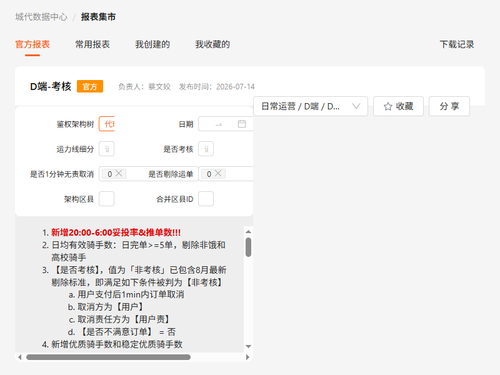Click the star icon in 收藏
Screen dimensions: 500x375
pos(388,106)
